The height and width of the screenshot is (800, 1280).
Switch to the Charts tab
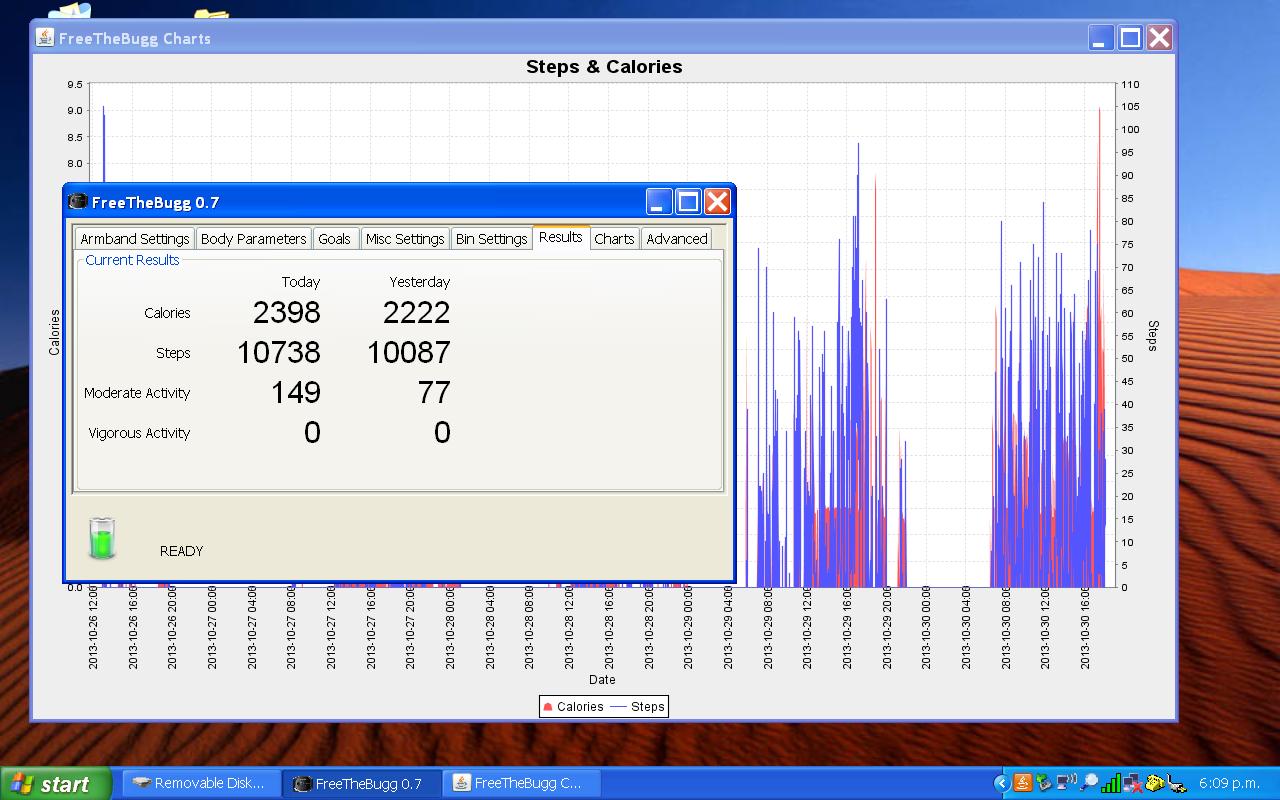click(x=614, y=239)
